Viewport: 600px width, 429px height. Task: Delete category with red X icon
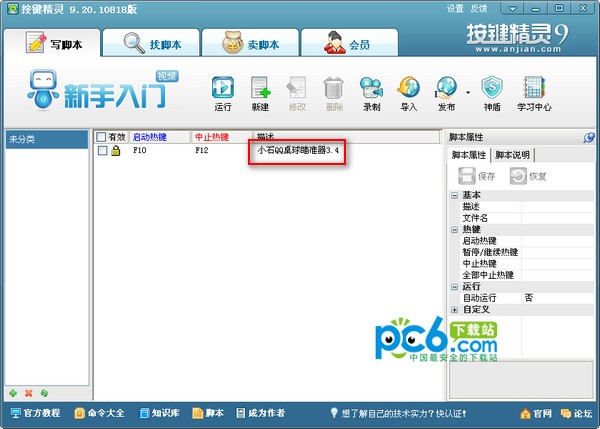pos(29,393)
